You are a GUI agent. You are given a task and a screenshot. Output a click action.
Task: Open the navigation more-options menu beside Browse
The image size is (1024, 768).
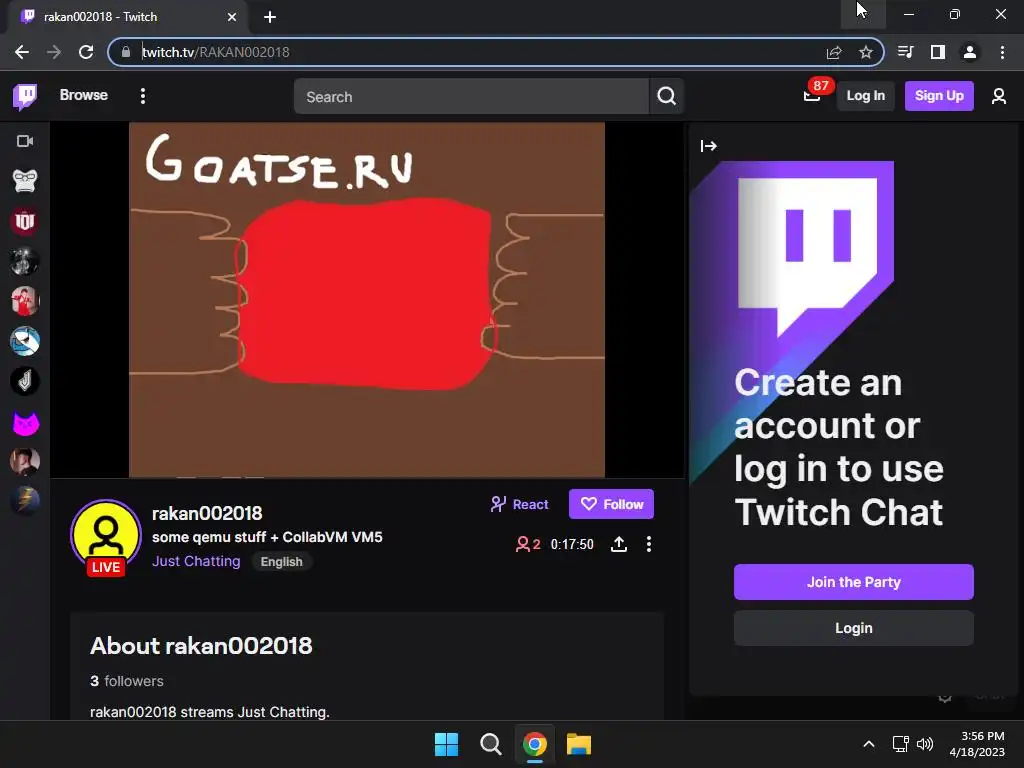143,96
